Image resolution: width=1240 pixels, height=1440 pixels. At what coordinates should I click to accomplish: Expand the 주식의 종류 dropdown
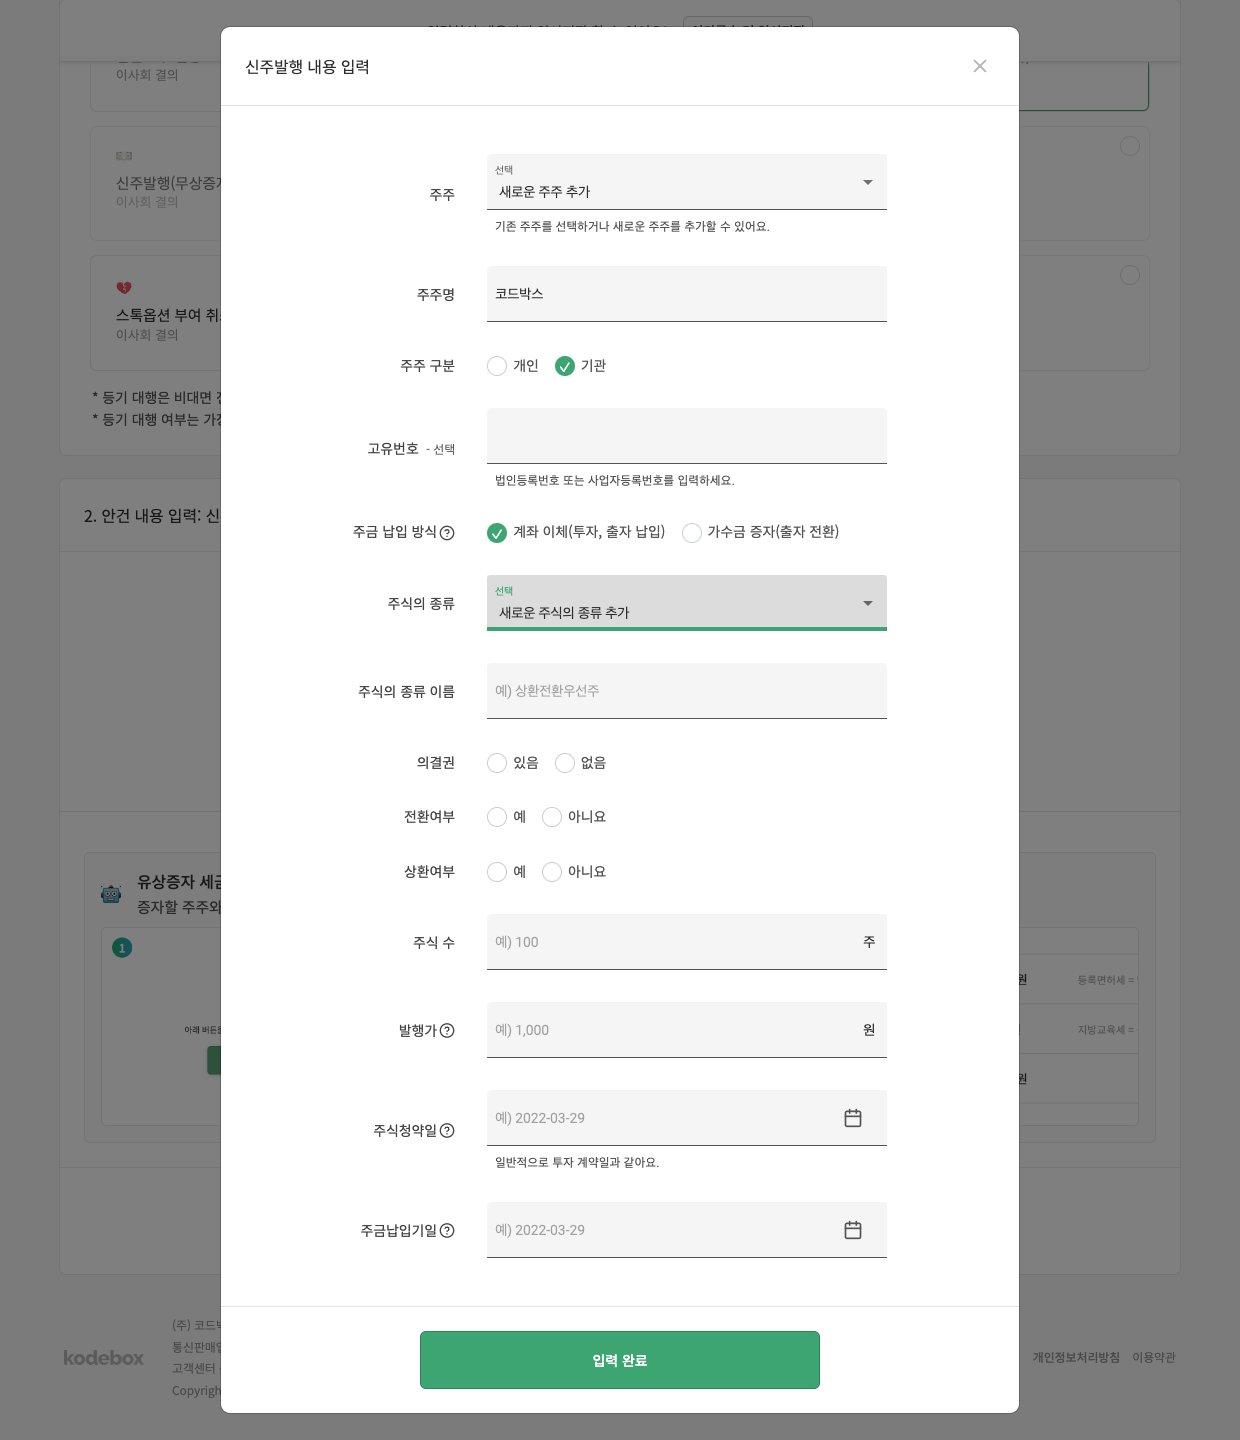[686, 603]
